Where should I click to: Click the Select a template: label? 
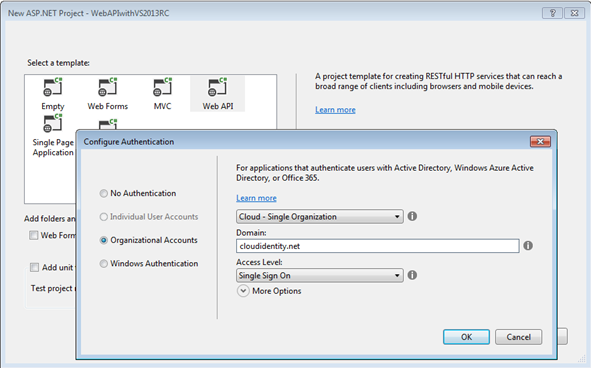pos(58,63)
